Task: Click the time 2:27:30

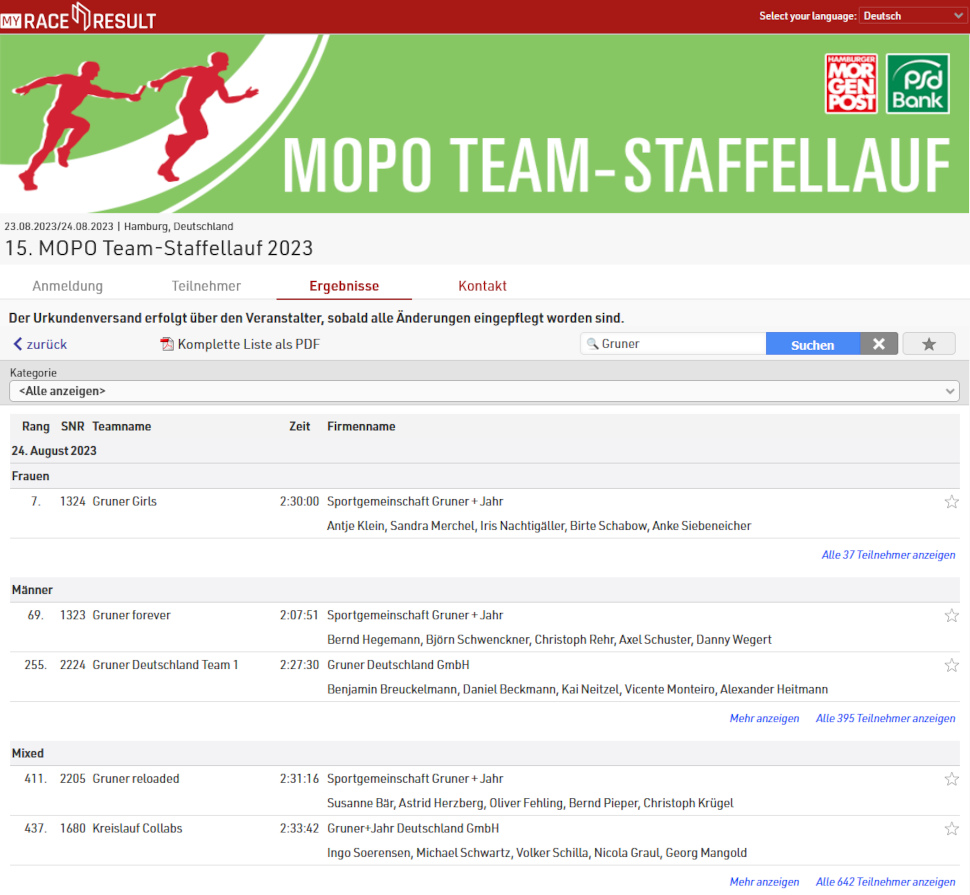Action: coord(299,664)
